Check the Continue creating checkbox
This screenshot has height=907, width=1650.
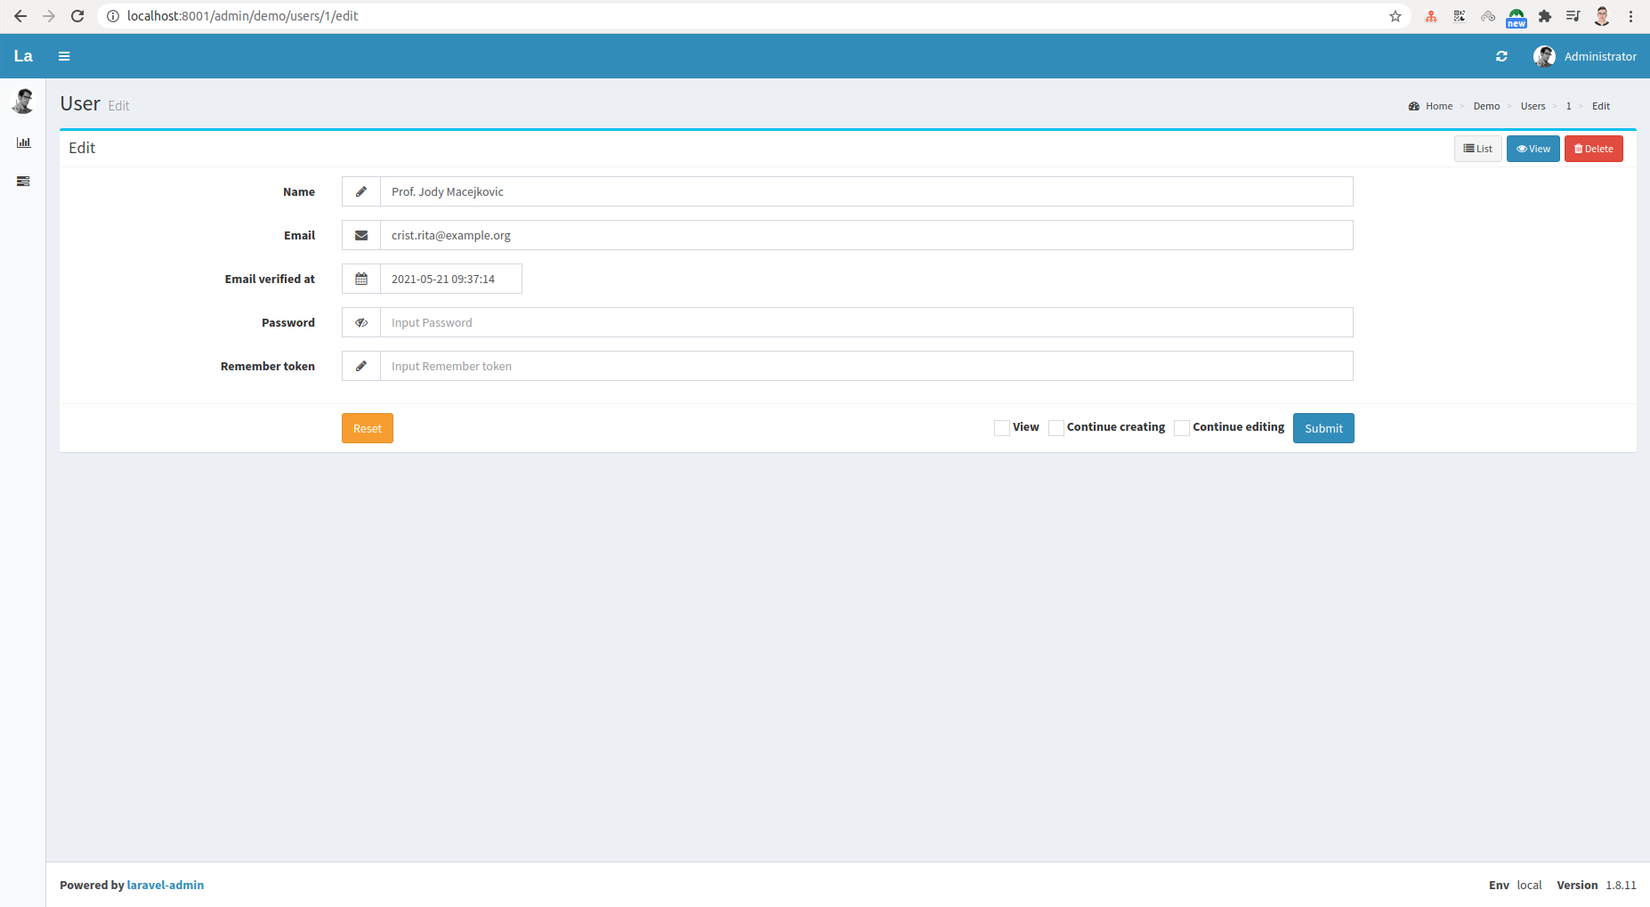(x=1056, y=428)
